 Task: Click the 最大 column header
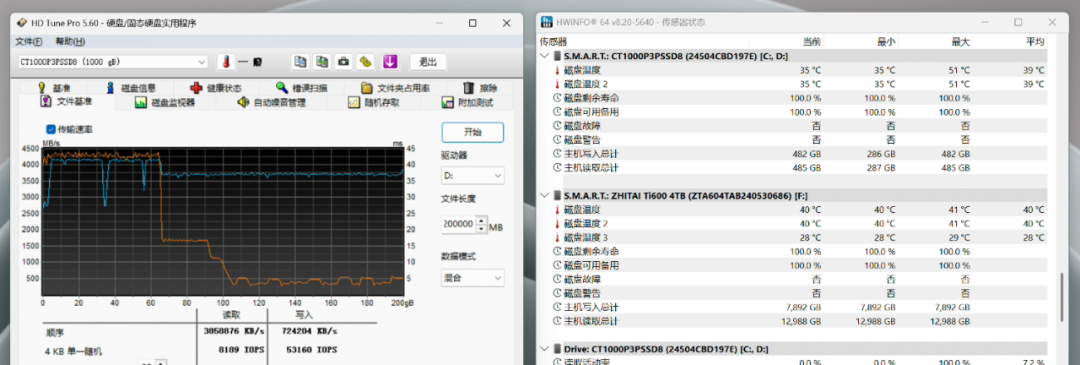[x=961, y=42]
